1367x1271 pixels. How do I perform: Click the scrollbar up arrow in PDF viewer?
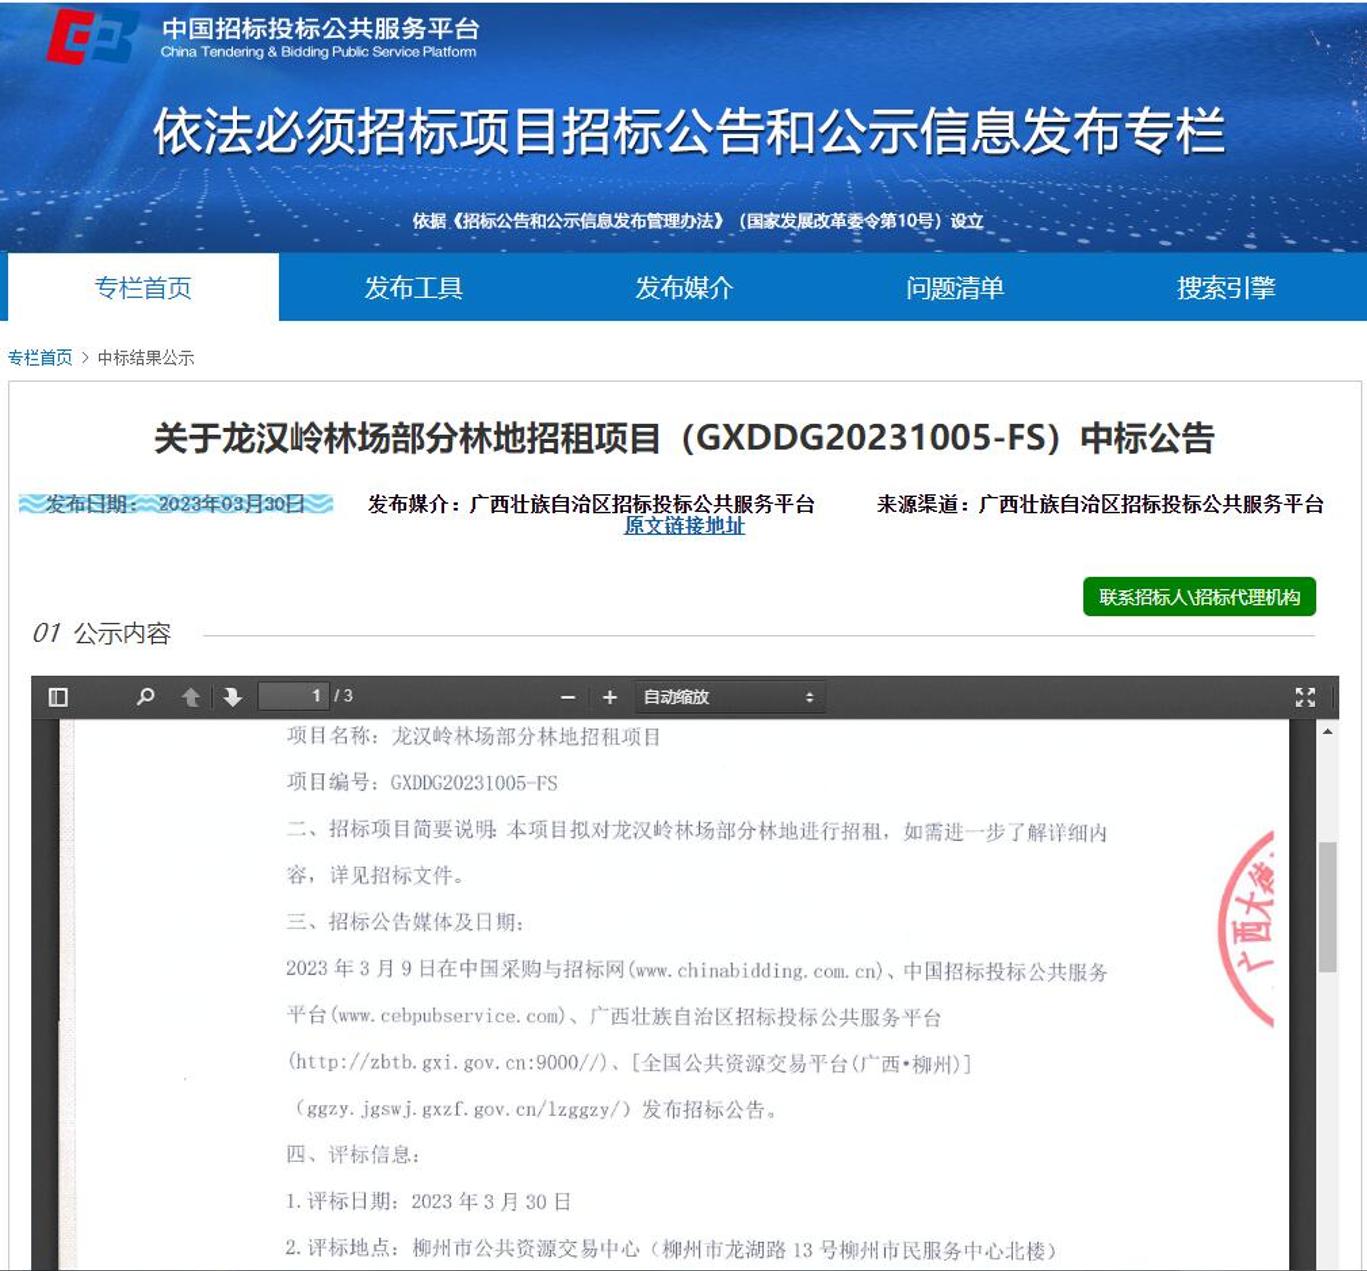1327,732
